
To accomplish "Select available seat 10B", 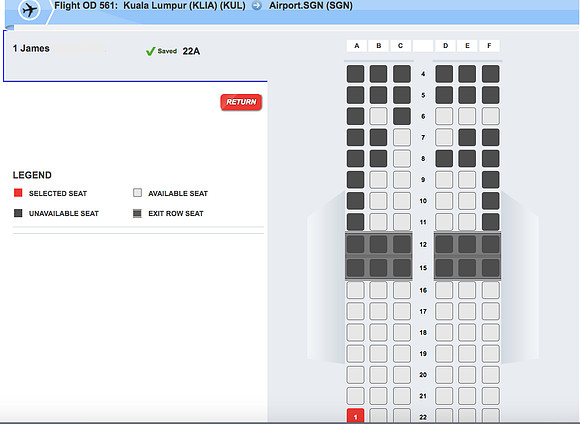I will [378, 201].
